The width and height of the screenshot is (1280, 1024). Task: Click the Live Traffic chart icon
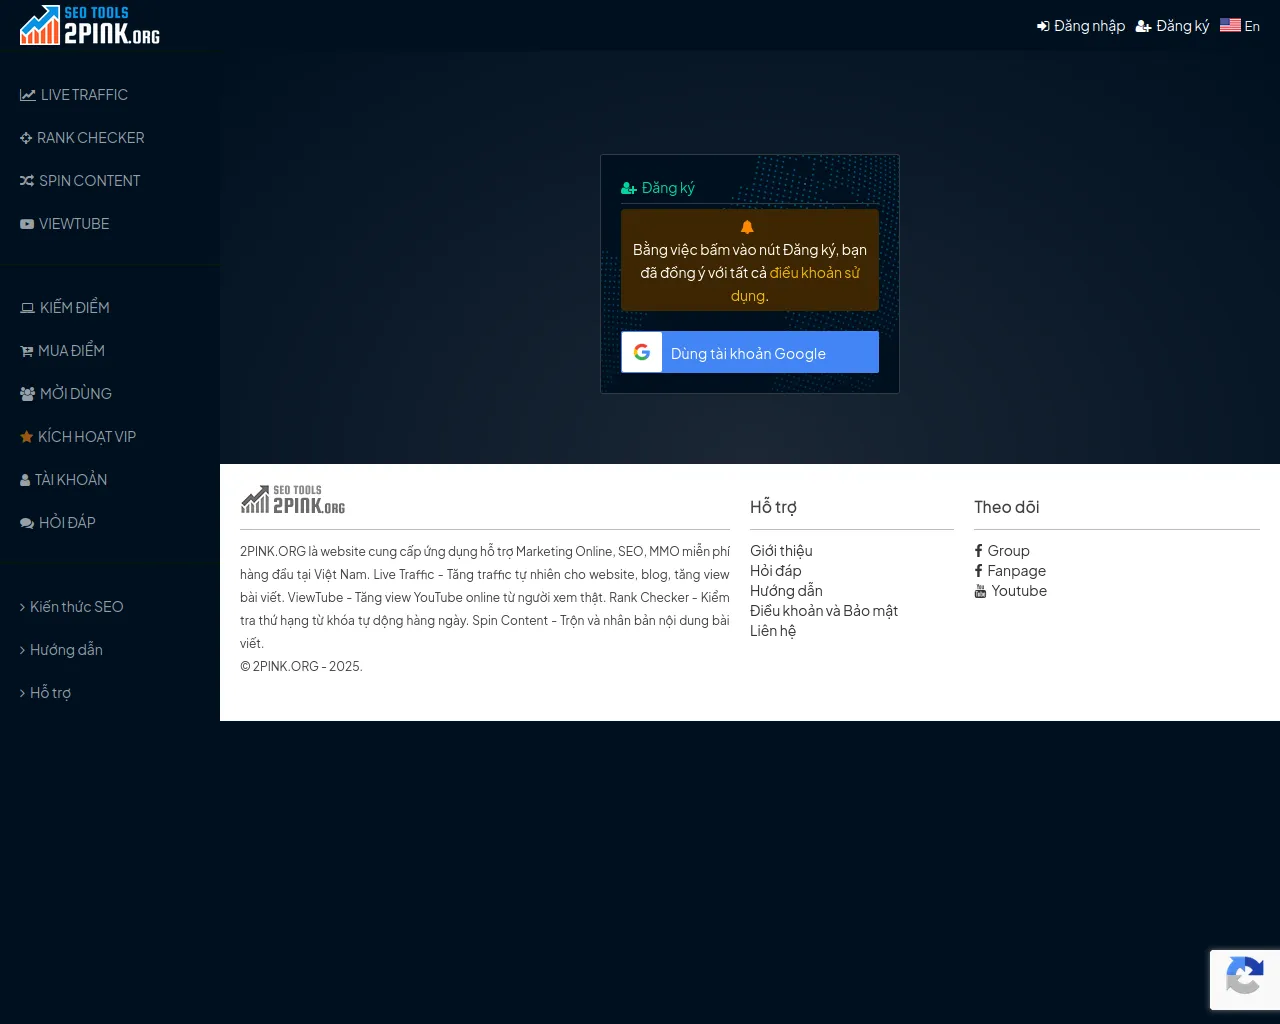[x=28, y=95]
